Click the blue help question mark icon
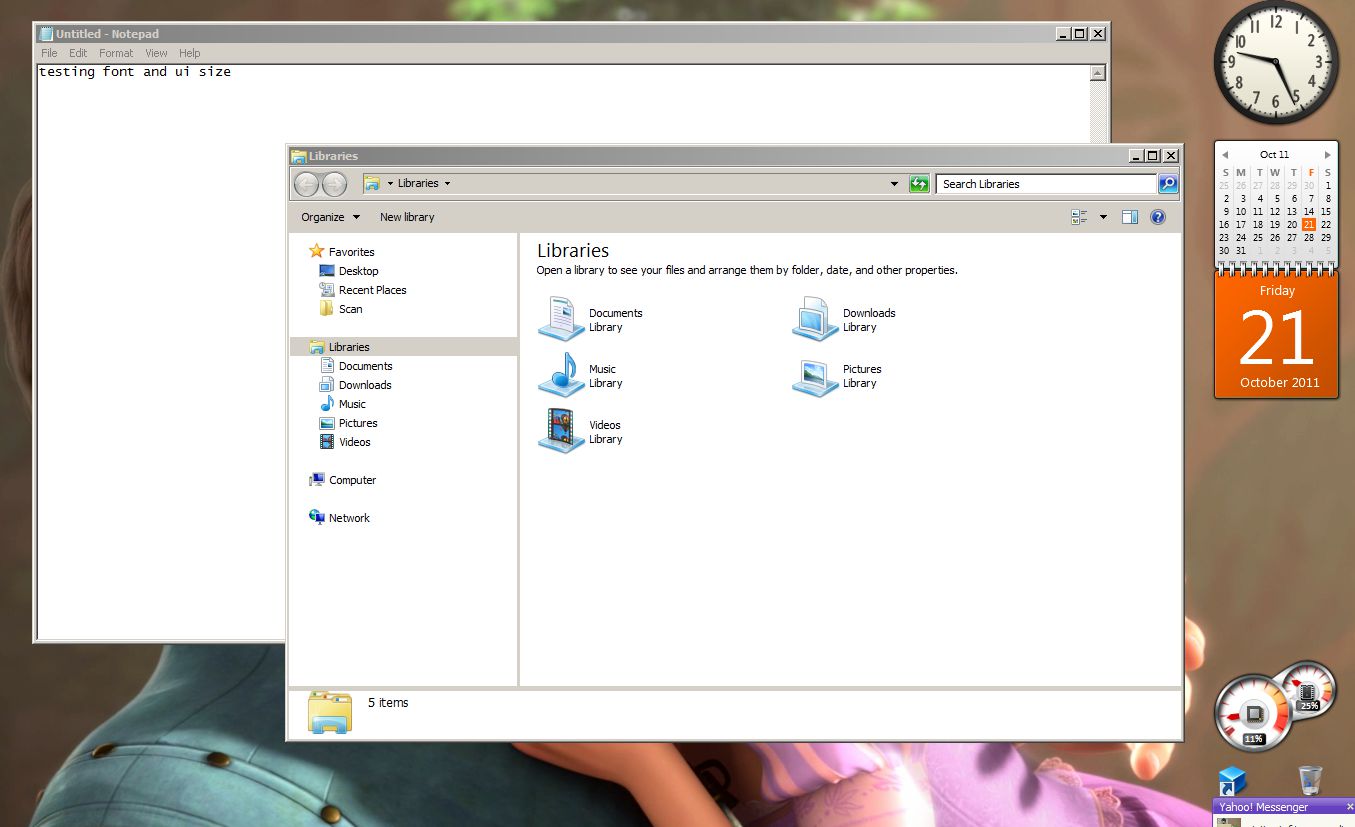The height and width of the screenshot is (827, 1355). point(1158,217)
